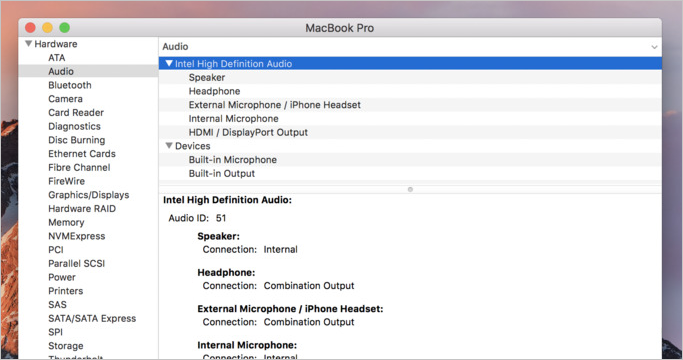This screenshot has height=360, width=683.
Task: Click the Headphone heading in details pane
Action: click(226, 272)
